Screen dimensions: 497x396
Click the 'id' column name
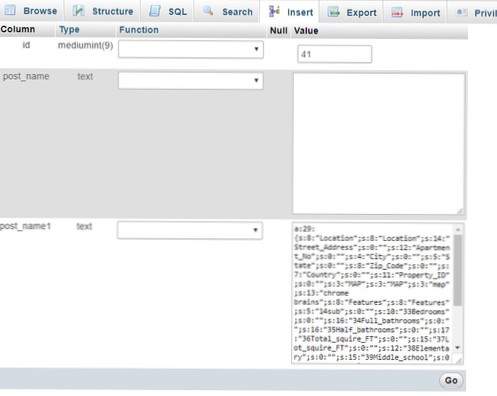[26, 45]
